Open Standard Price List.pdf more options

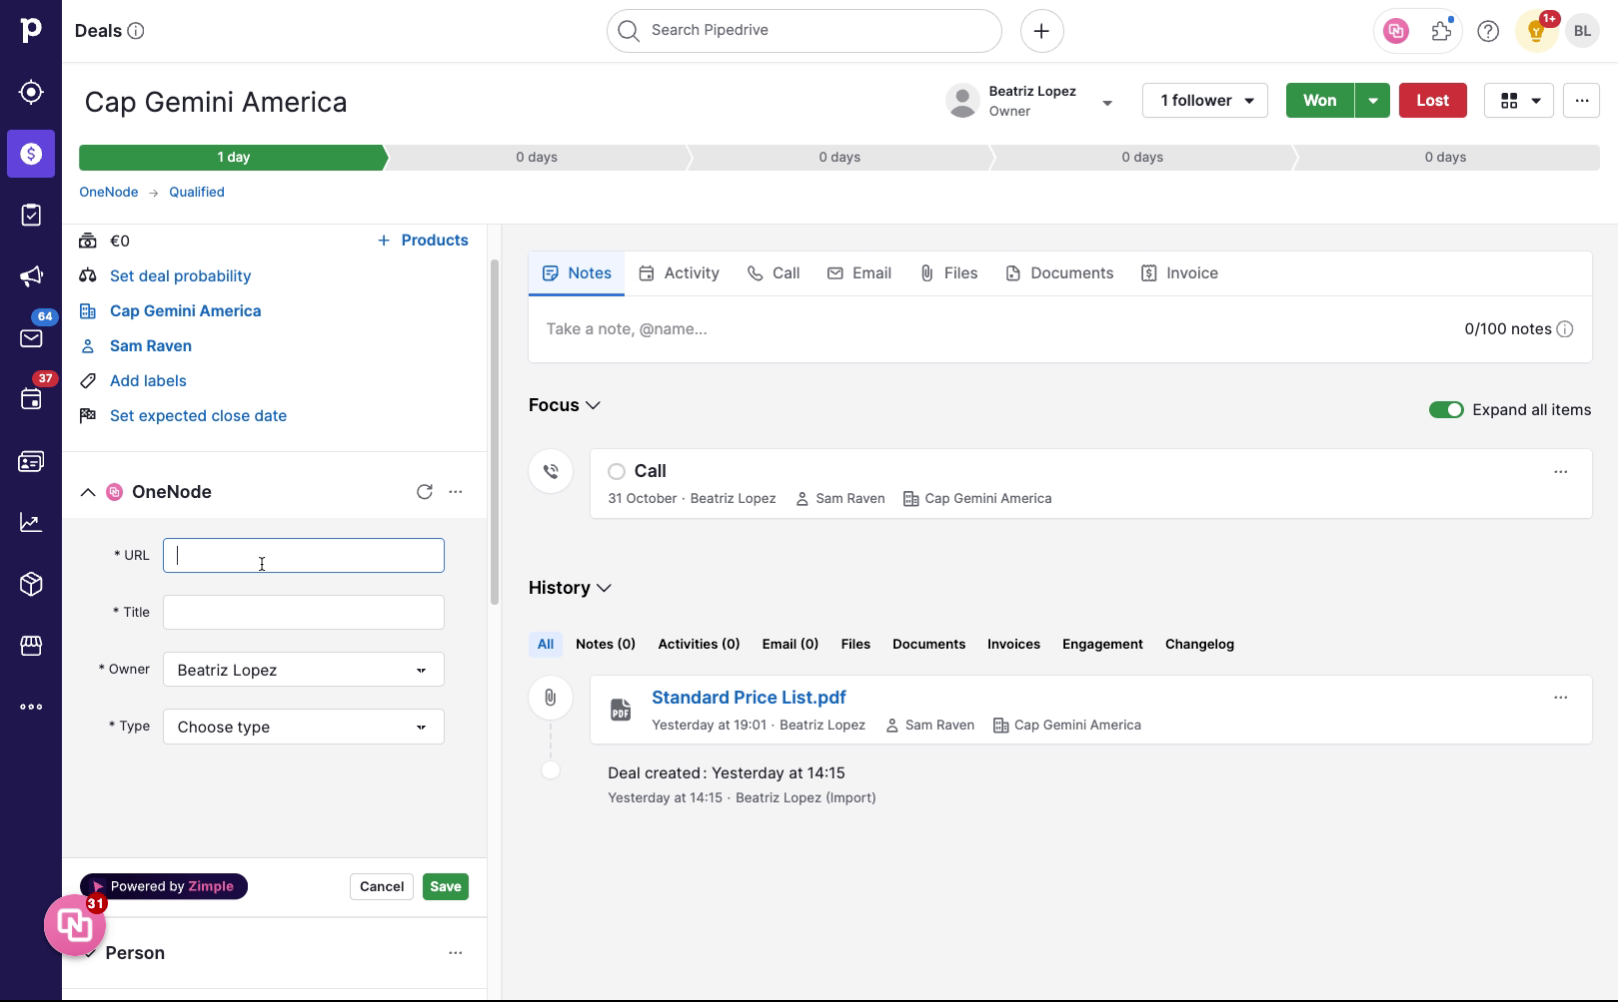pyautogui.click(x=1560, y=698)
